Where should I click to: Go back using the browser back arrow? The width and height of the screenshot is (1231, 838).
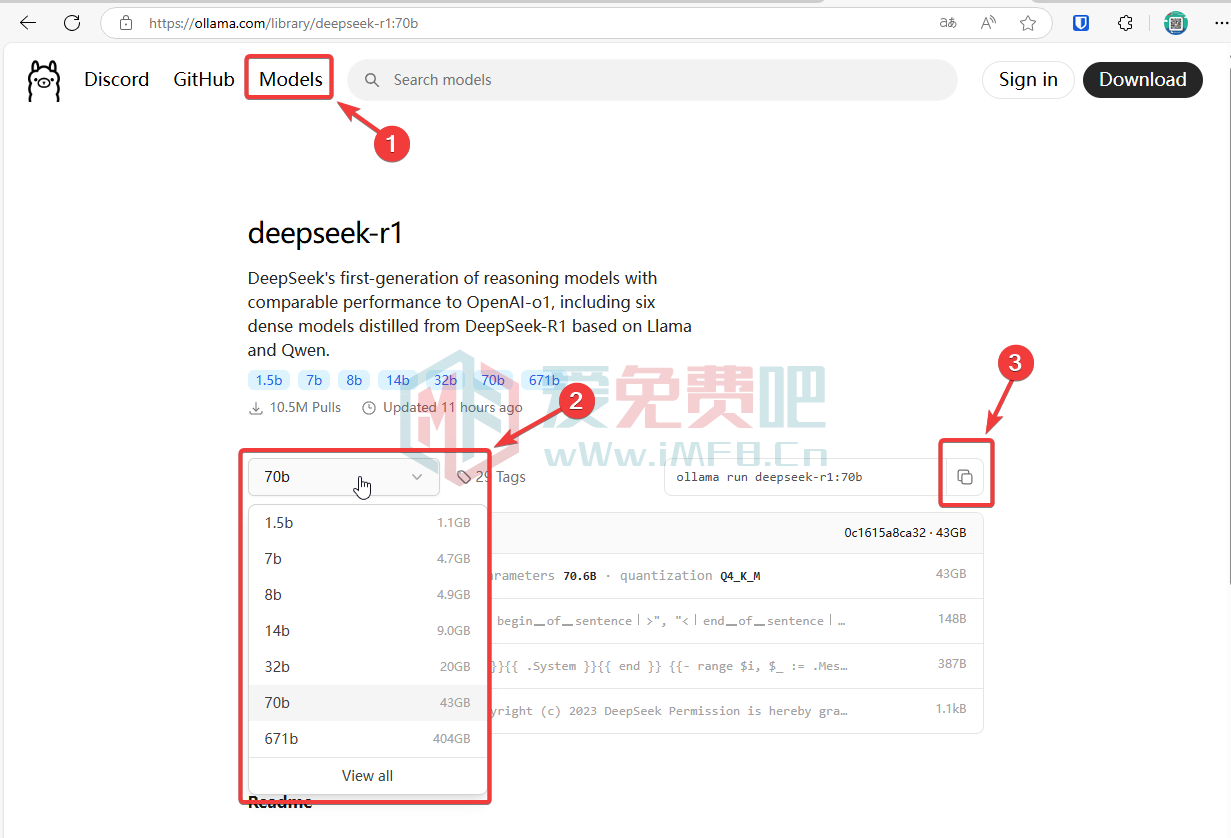(28, 23)
